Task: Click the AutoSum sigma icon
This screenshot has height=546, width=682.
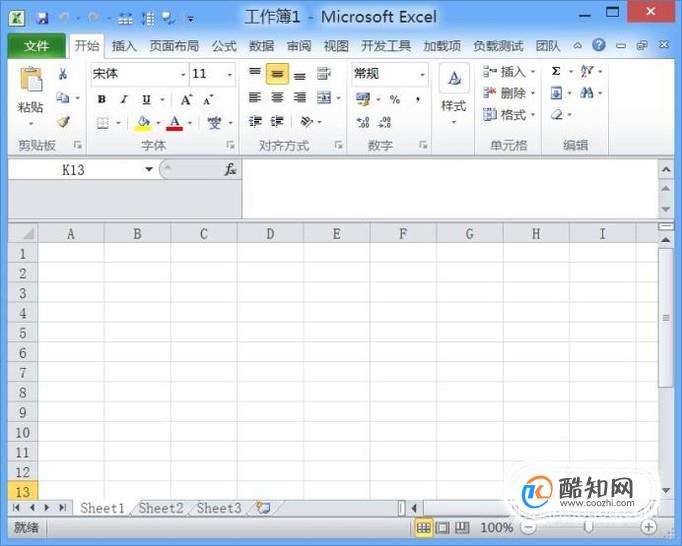Action: pyautogui.click(x=556, y=71)
